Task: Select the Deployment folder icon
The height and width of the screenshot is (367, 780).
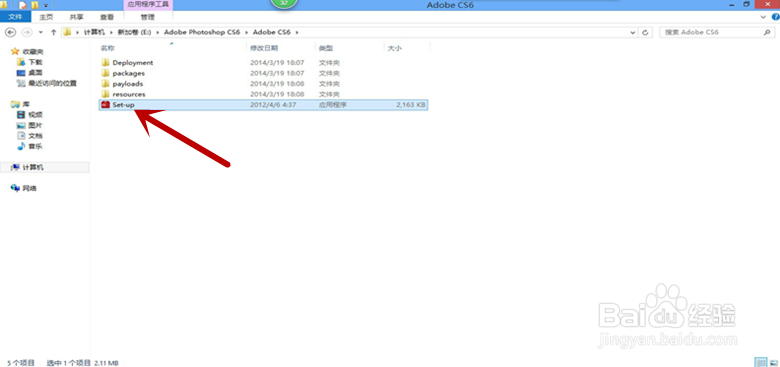Action: click(x=105, y=63)
